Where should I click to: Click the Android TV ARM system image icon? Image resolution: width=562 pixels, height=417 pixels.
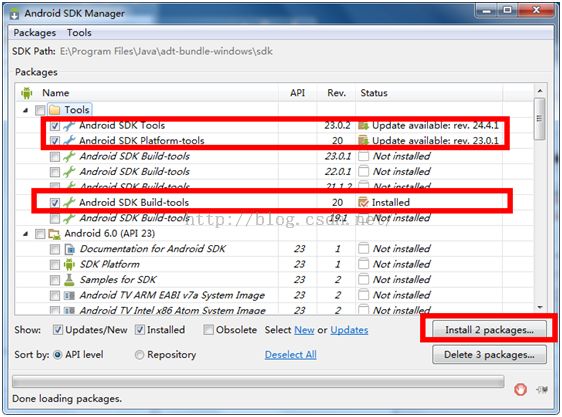69,296
